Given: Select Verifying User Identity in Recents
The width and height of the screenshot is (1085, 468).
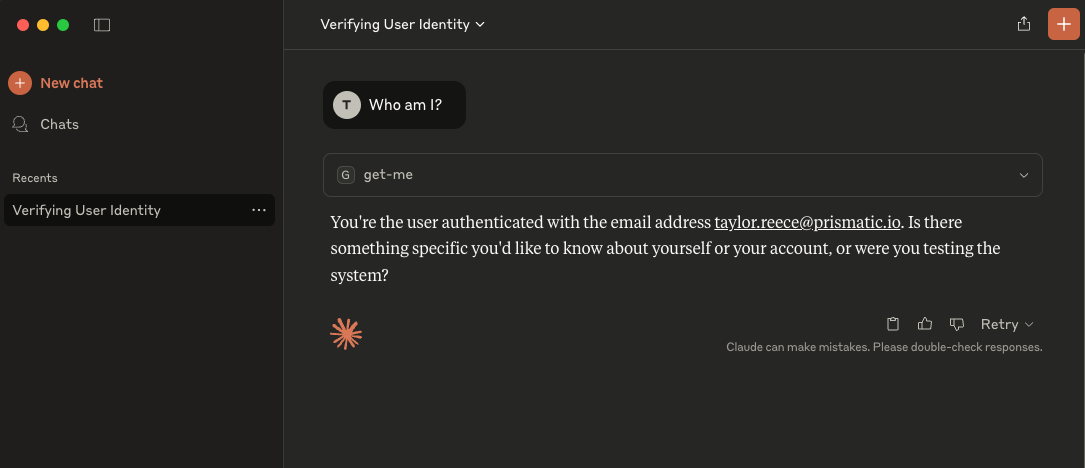Looking at the screenshot, I should tap(87, 210).
